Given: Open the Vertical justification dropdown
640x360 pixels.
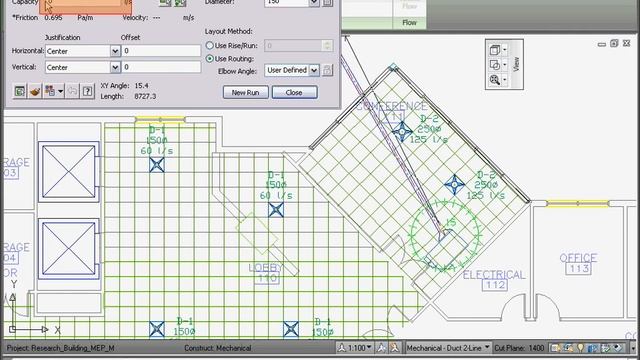Looking at the screenshot, I should (115, 67).
